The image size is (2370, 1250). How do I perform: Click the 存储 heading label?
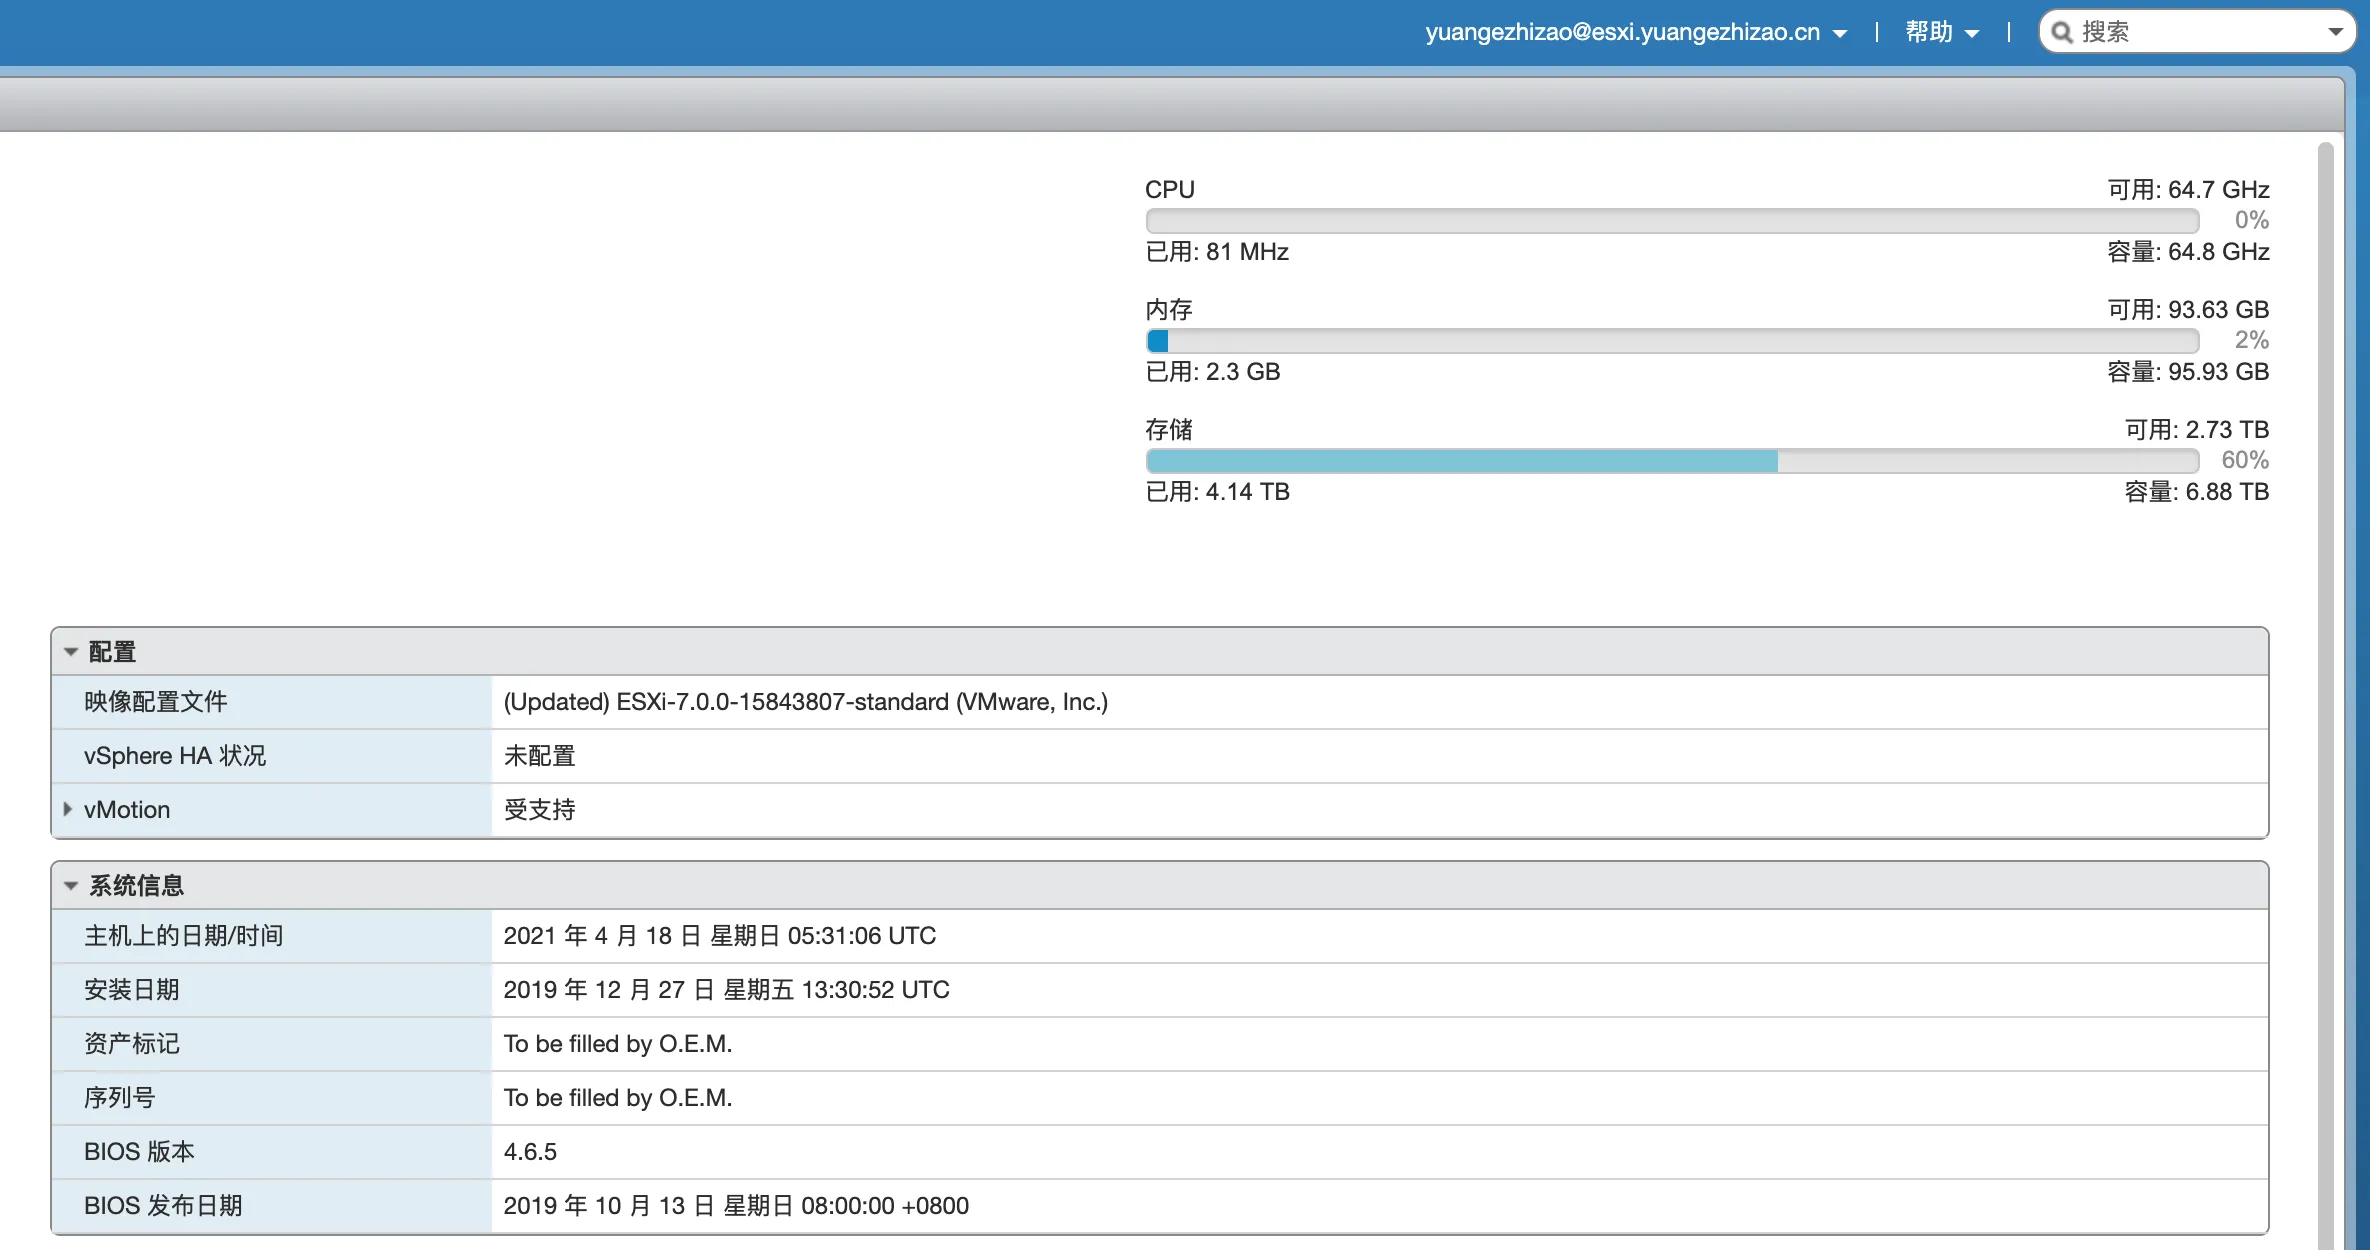1169,430
